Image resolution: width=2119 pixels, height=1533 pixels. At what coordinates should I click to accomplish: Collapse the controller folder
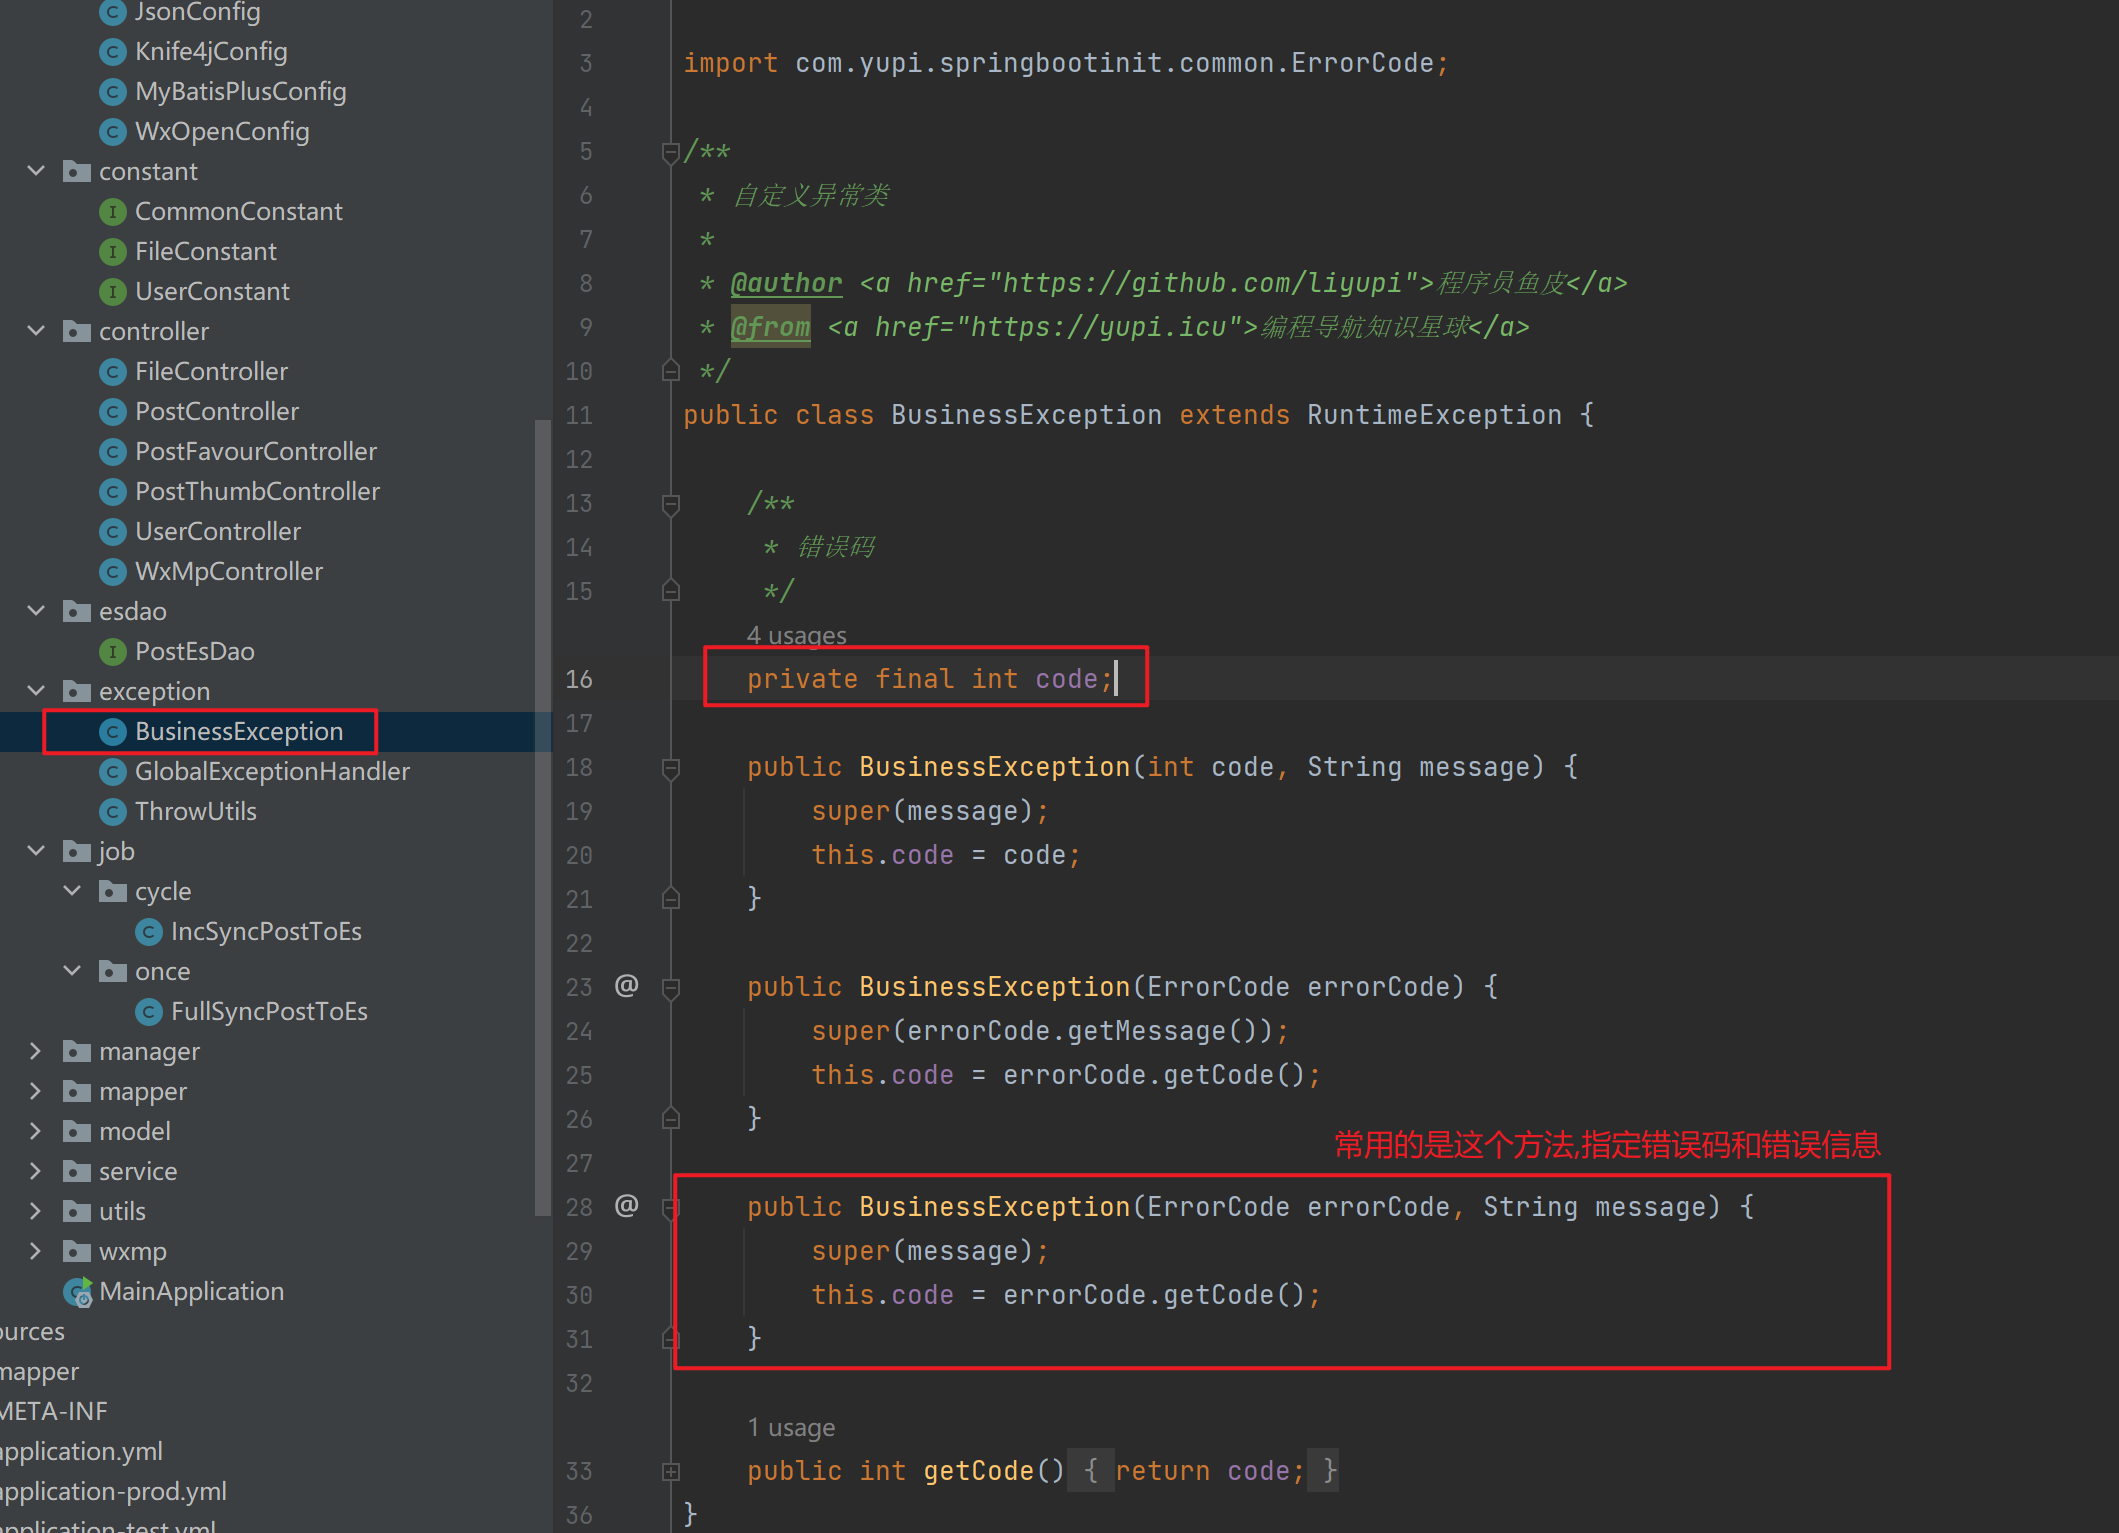click(x=36, y=331)
